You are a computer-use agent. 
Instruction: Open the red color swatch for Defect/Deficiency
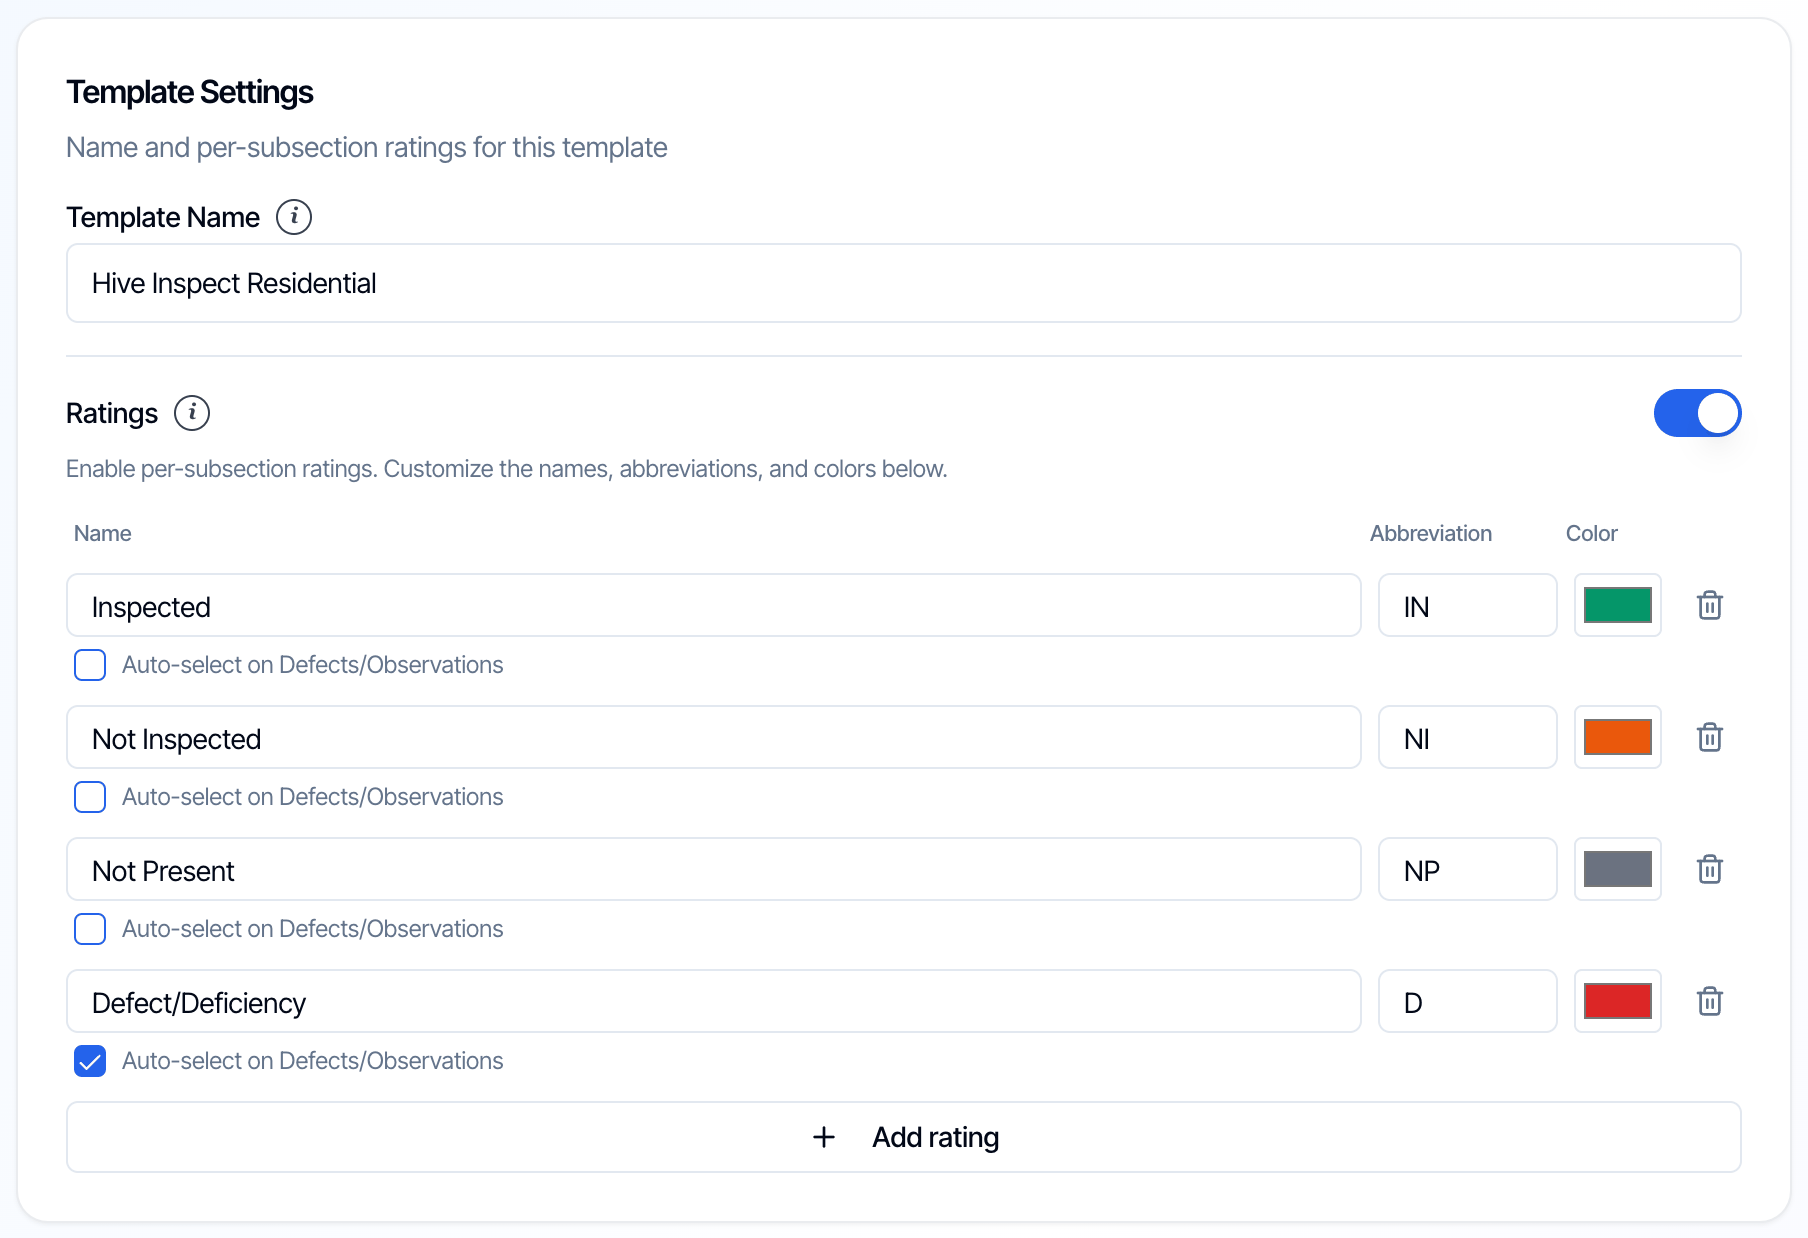coord(1618,1001)
